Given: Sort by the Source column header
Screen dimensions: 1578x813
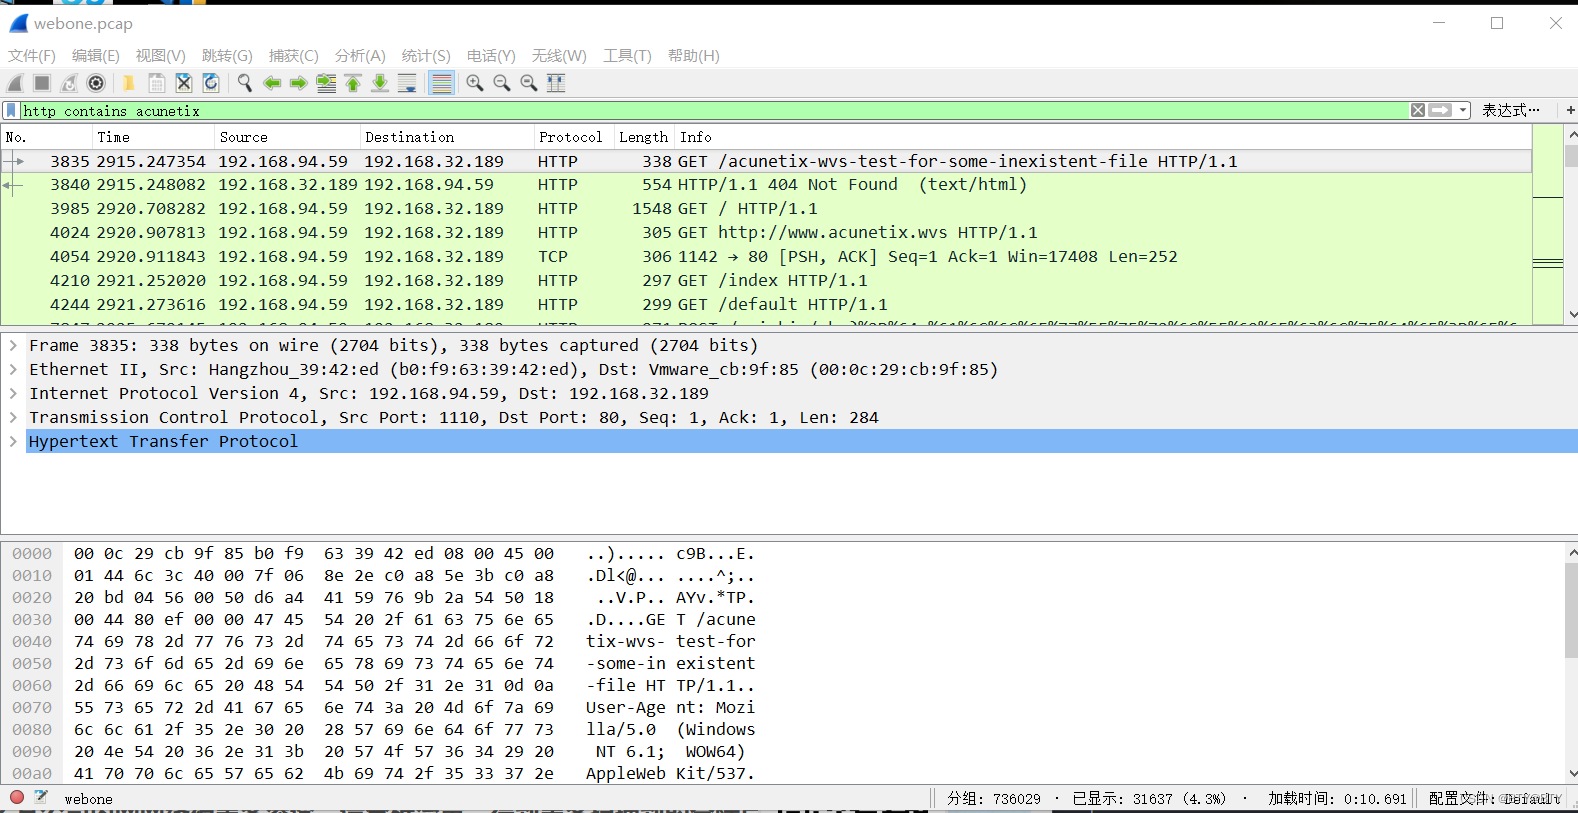Looking at the screenshot, I should [x=288, y=137].
